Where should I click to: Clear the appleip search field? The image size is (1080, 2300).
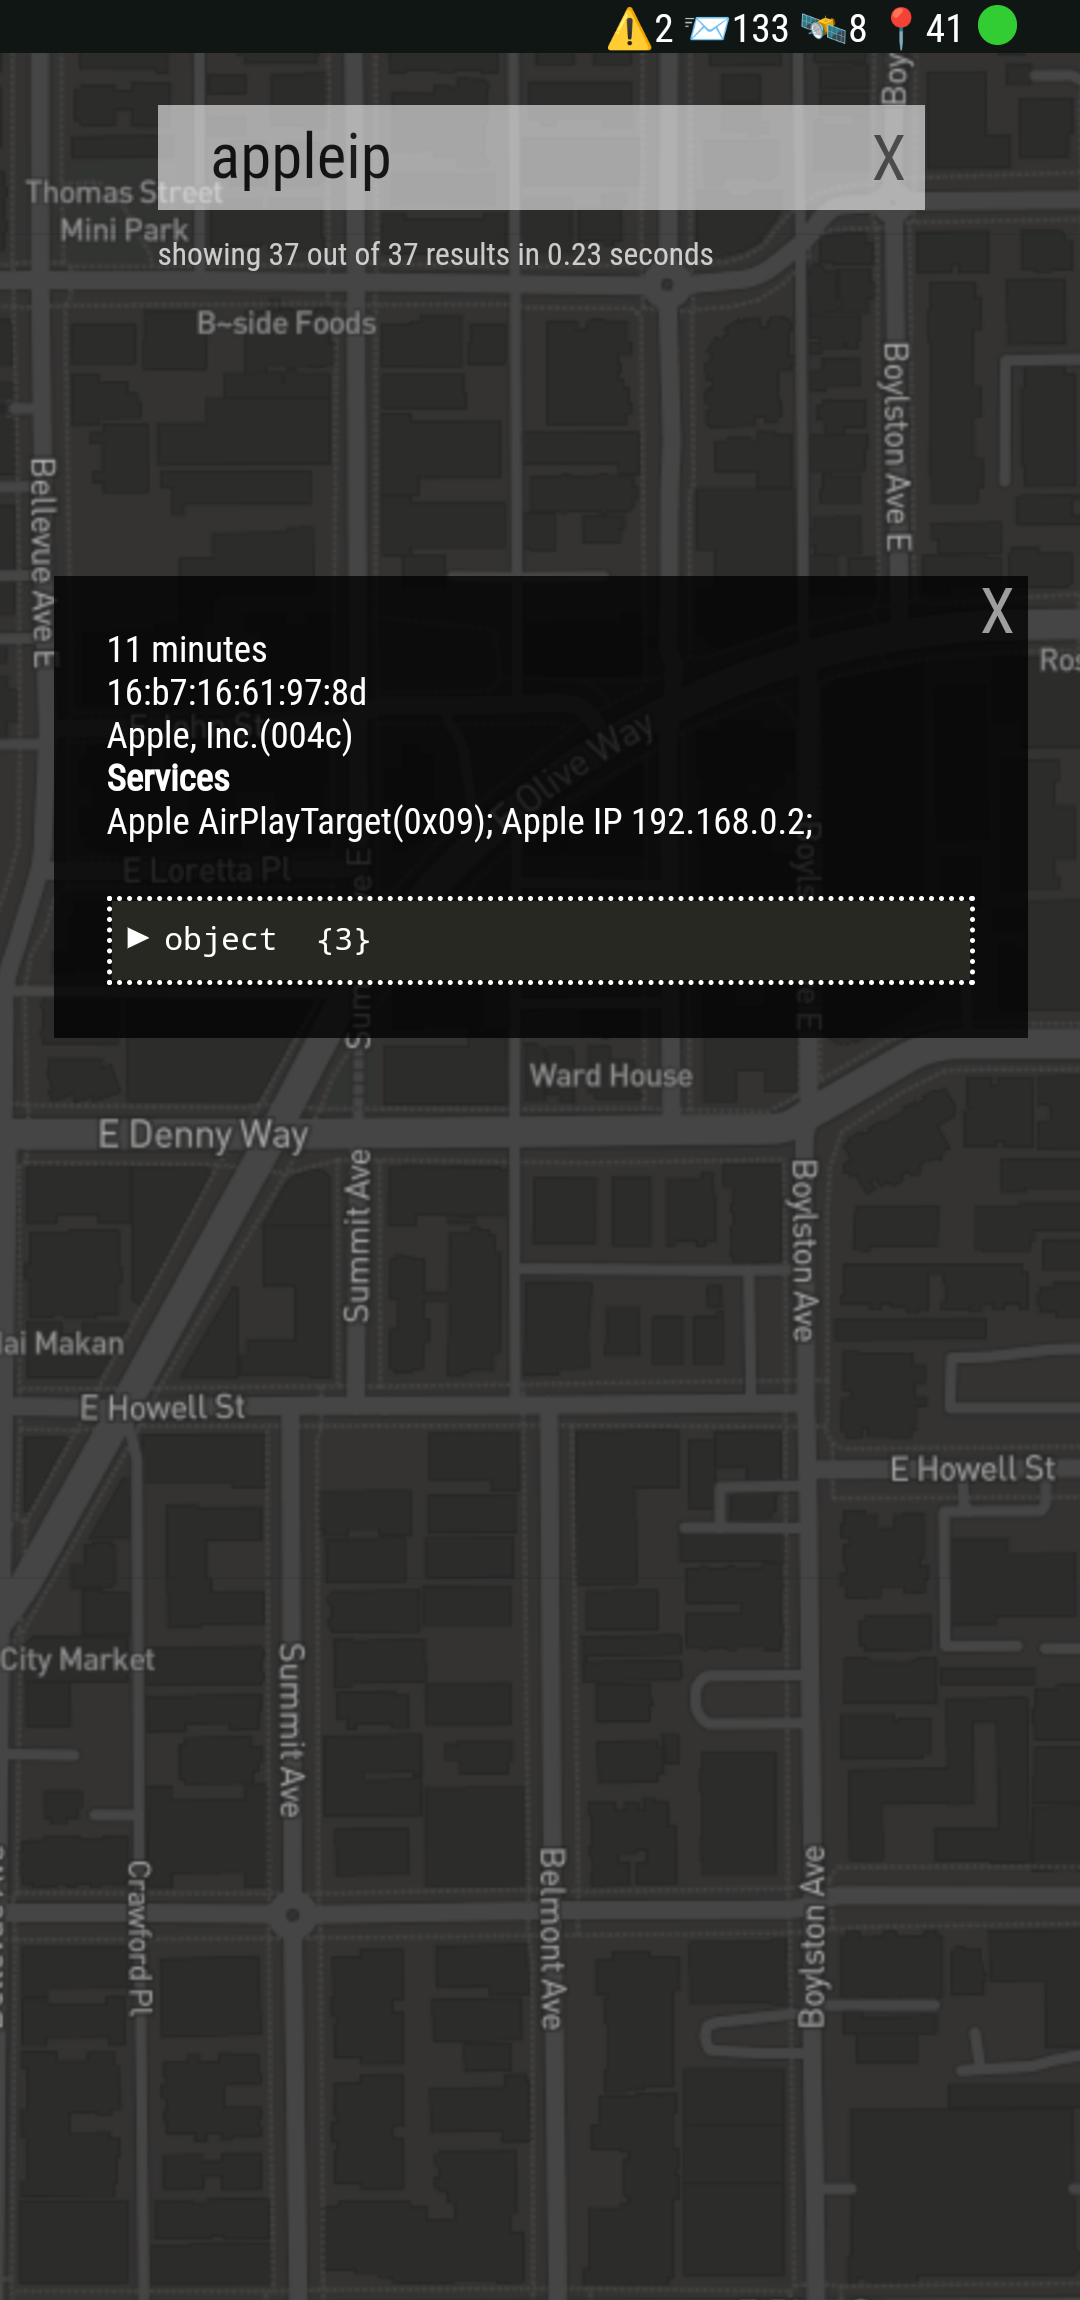pos(888,158)
